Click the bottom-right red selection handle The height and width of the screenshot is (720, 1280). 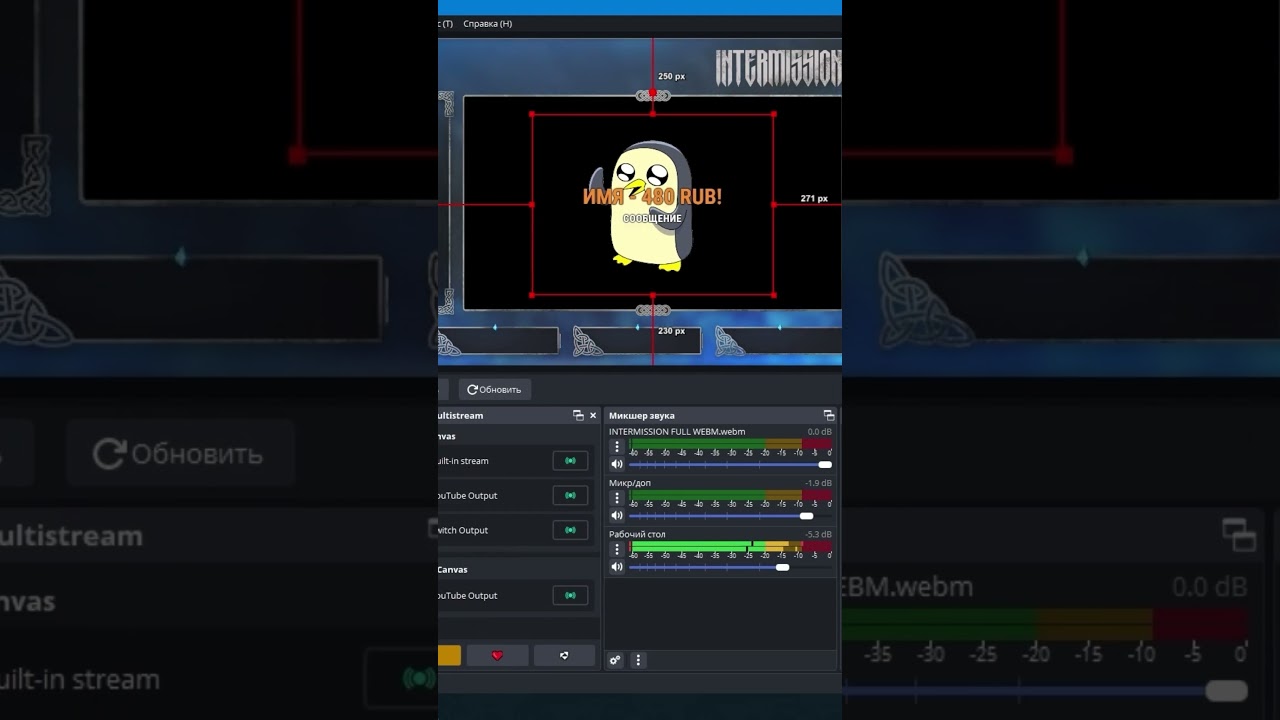[x=774, y=295]
